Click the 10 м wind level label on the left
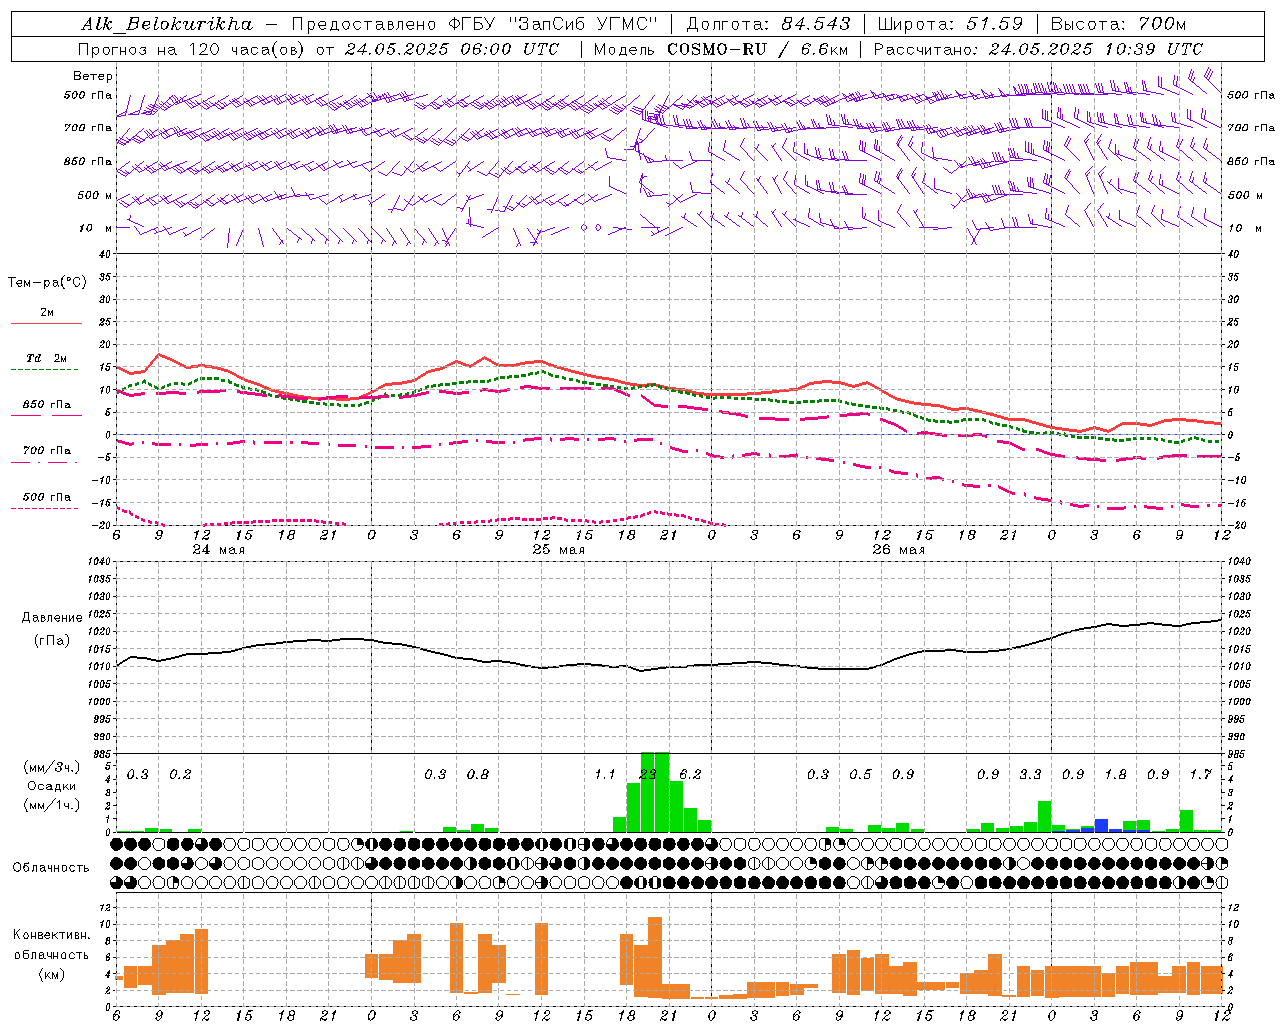1280x1024 pixels. pos(96,228)
